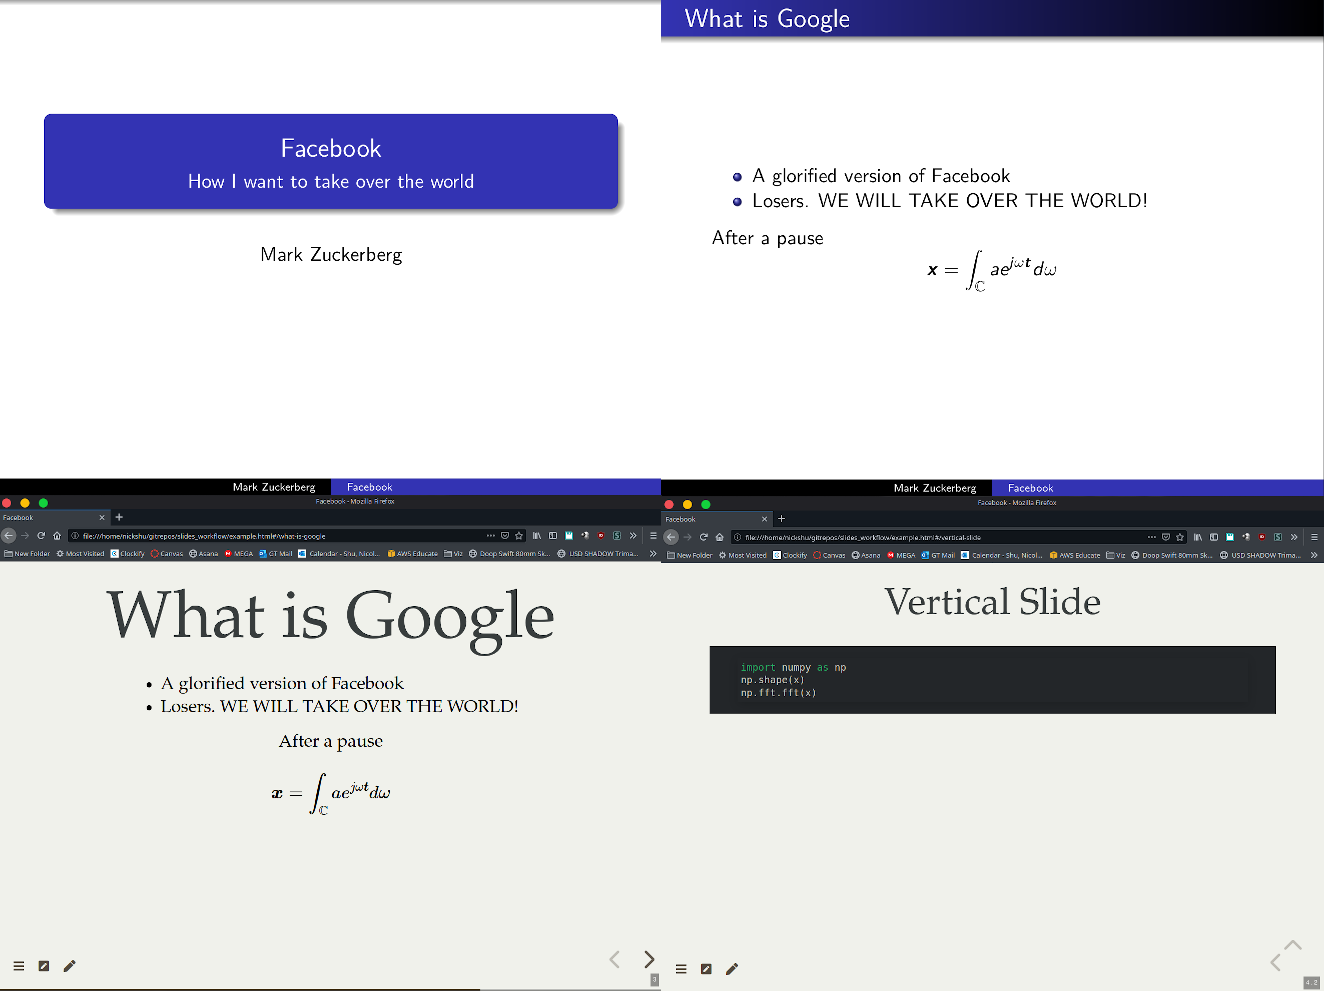The image size is (1325, 991).
Task: Open the hamburger menu in the Vertical Slide window
Action: coord(1314,537)
